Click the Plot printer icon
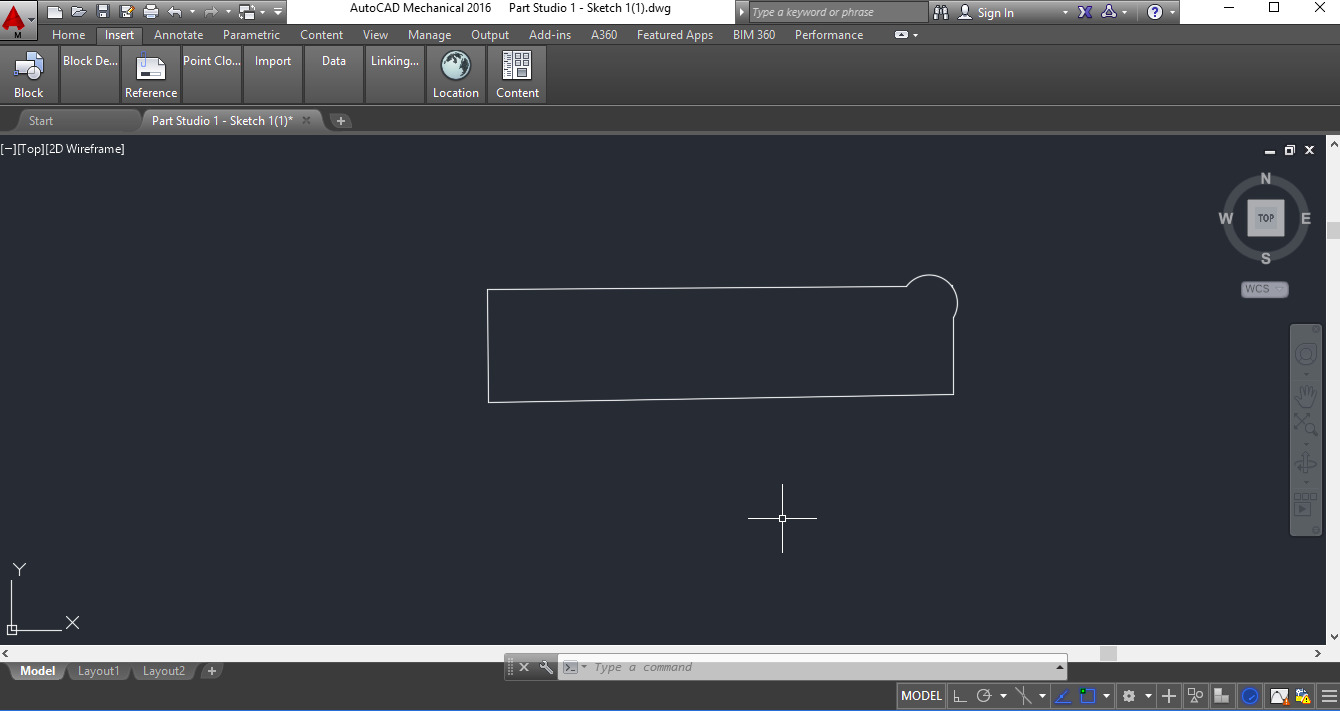The height and width of the screenshot is (711, 1340). tap(150, 12)
